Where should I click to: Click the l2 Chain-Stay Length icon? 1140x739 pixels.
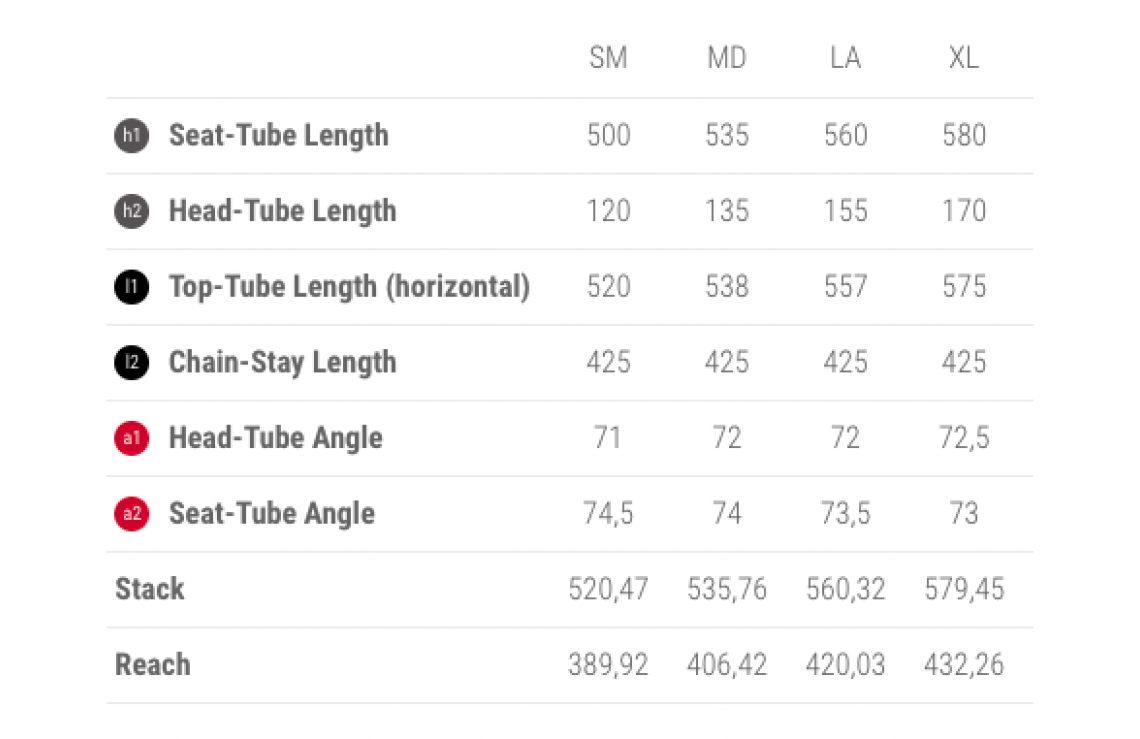(131, 363)
